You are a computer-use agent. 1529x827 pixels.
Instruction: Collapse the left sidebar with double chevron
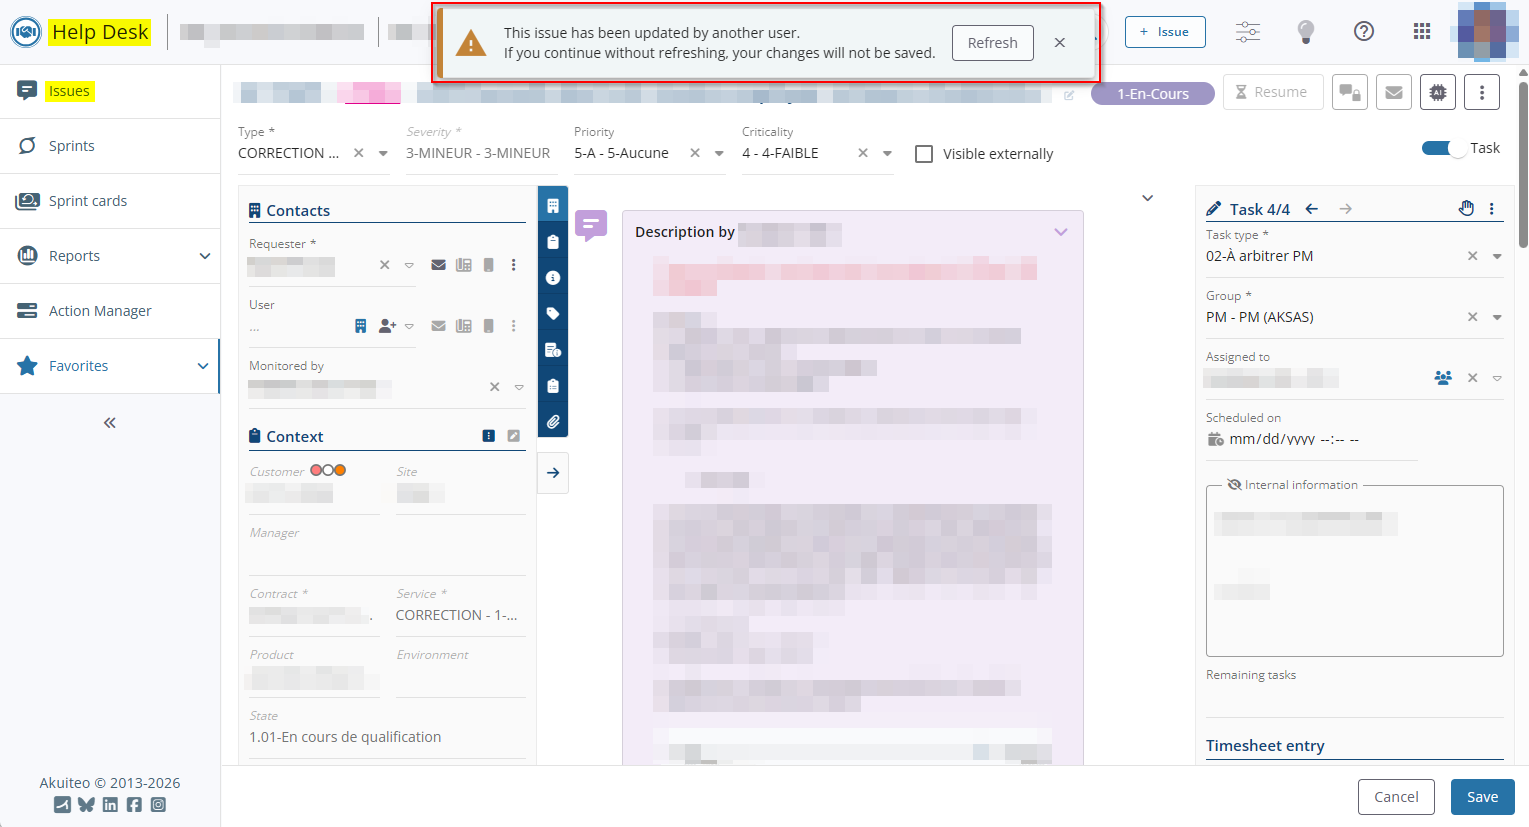pyautogui.click(x=110, y=423)
